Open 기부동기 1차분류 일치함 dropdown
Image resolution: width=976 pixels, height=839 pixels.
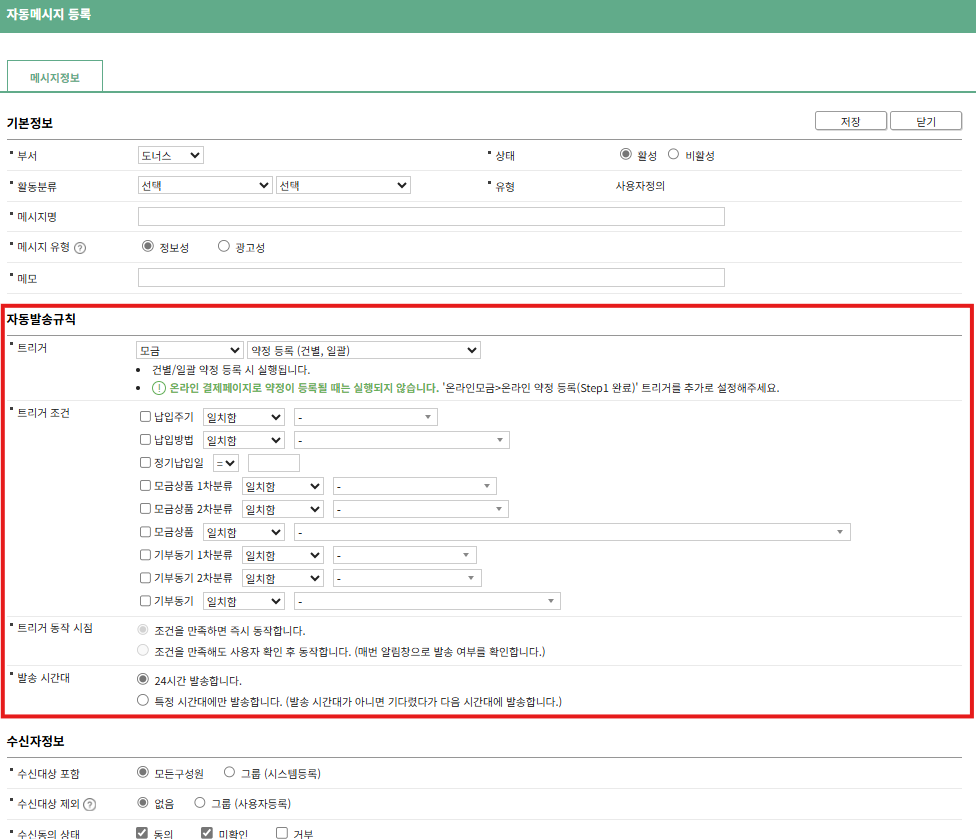point(283,555)
